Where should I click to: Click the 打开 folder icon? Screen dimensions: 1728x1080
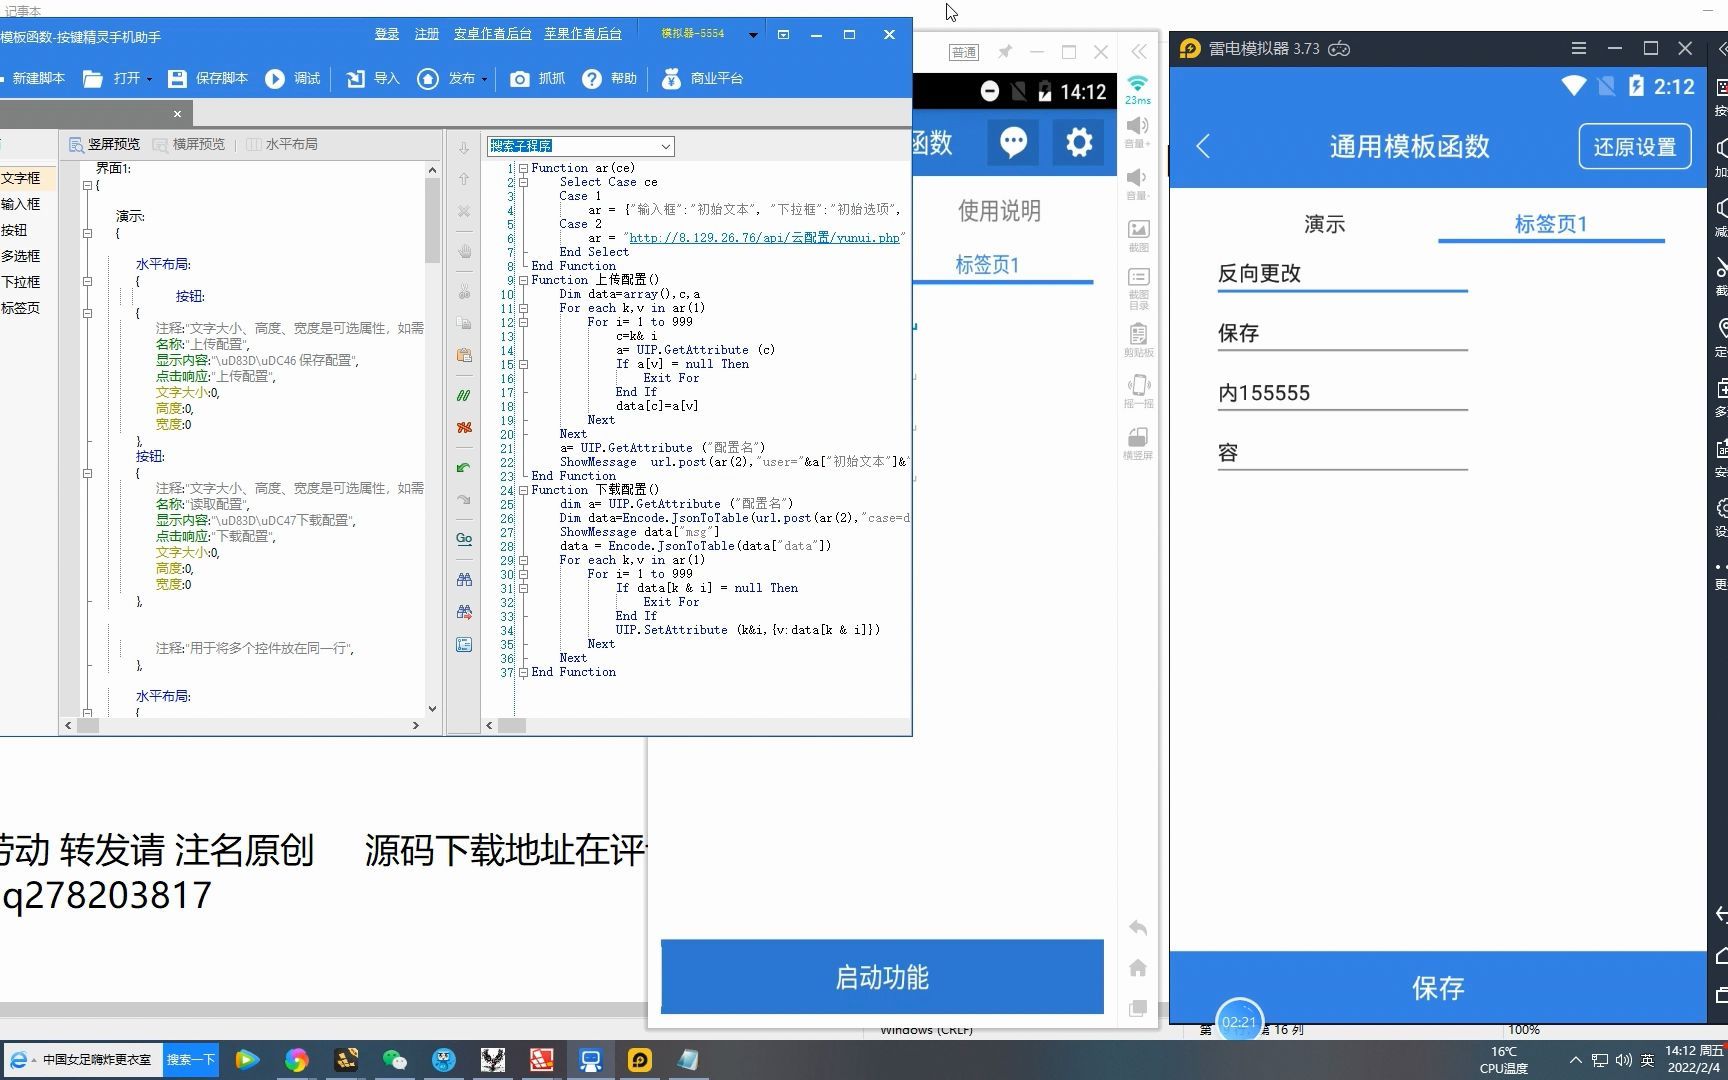click(x=93, y=78)
